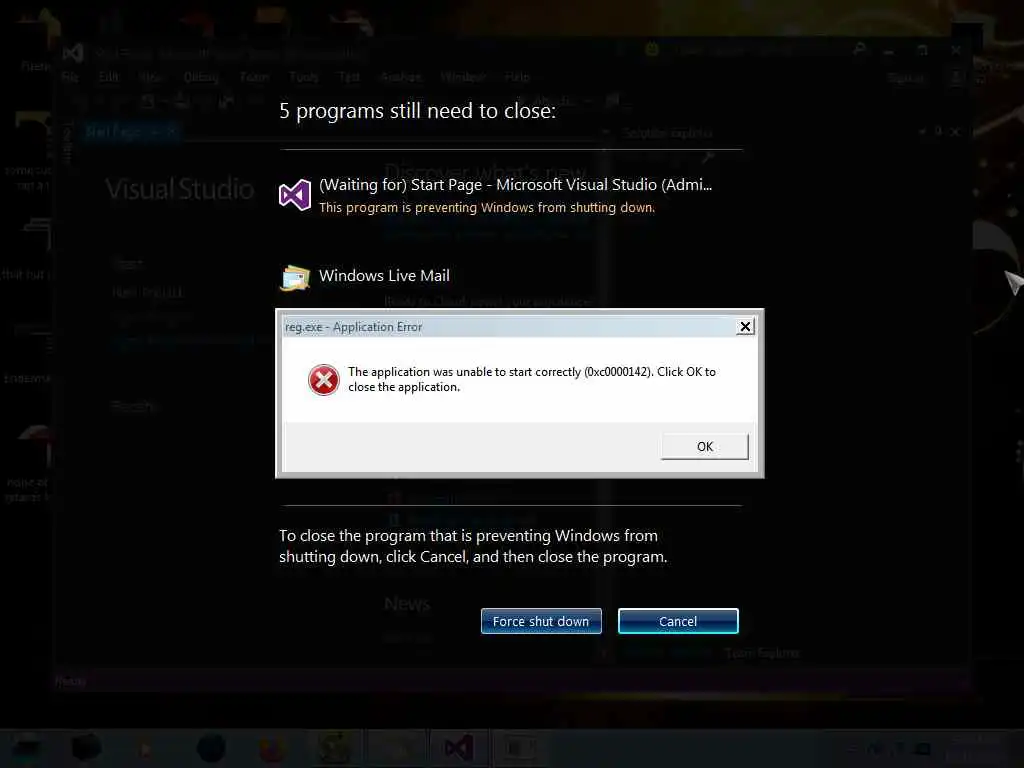Select the Visual Studio icon in program list
Image resolution: width=1024 pixels, height=768 pixels.
[295, 195]
